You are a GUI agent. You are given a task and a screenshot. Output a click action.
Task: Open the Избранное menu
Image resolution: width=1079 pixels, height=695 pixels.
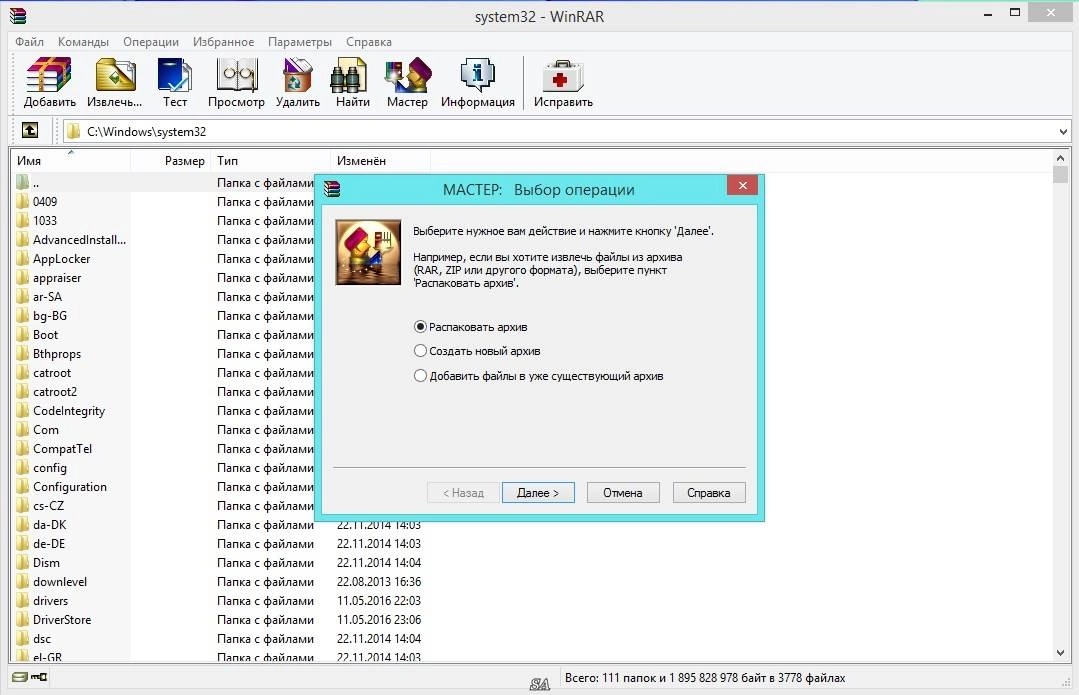(224, 42)
